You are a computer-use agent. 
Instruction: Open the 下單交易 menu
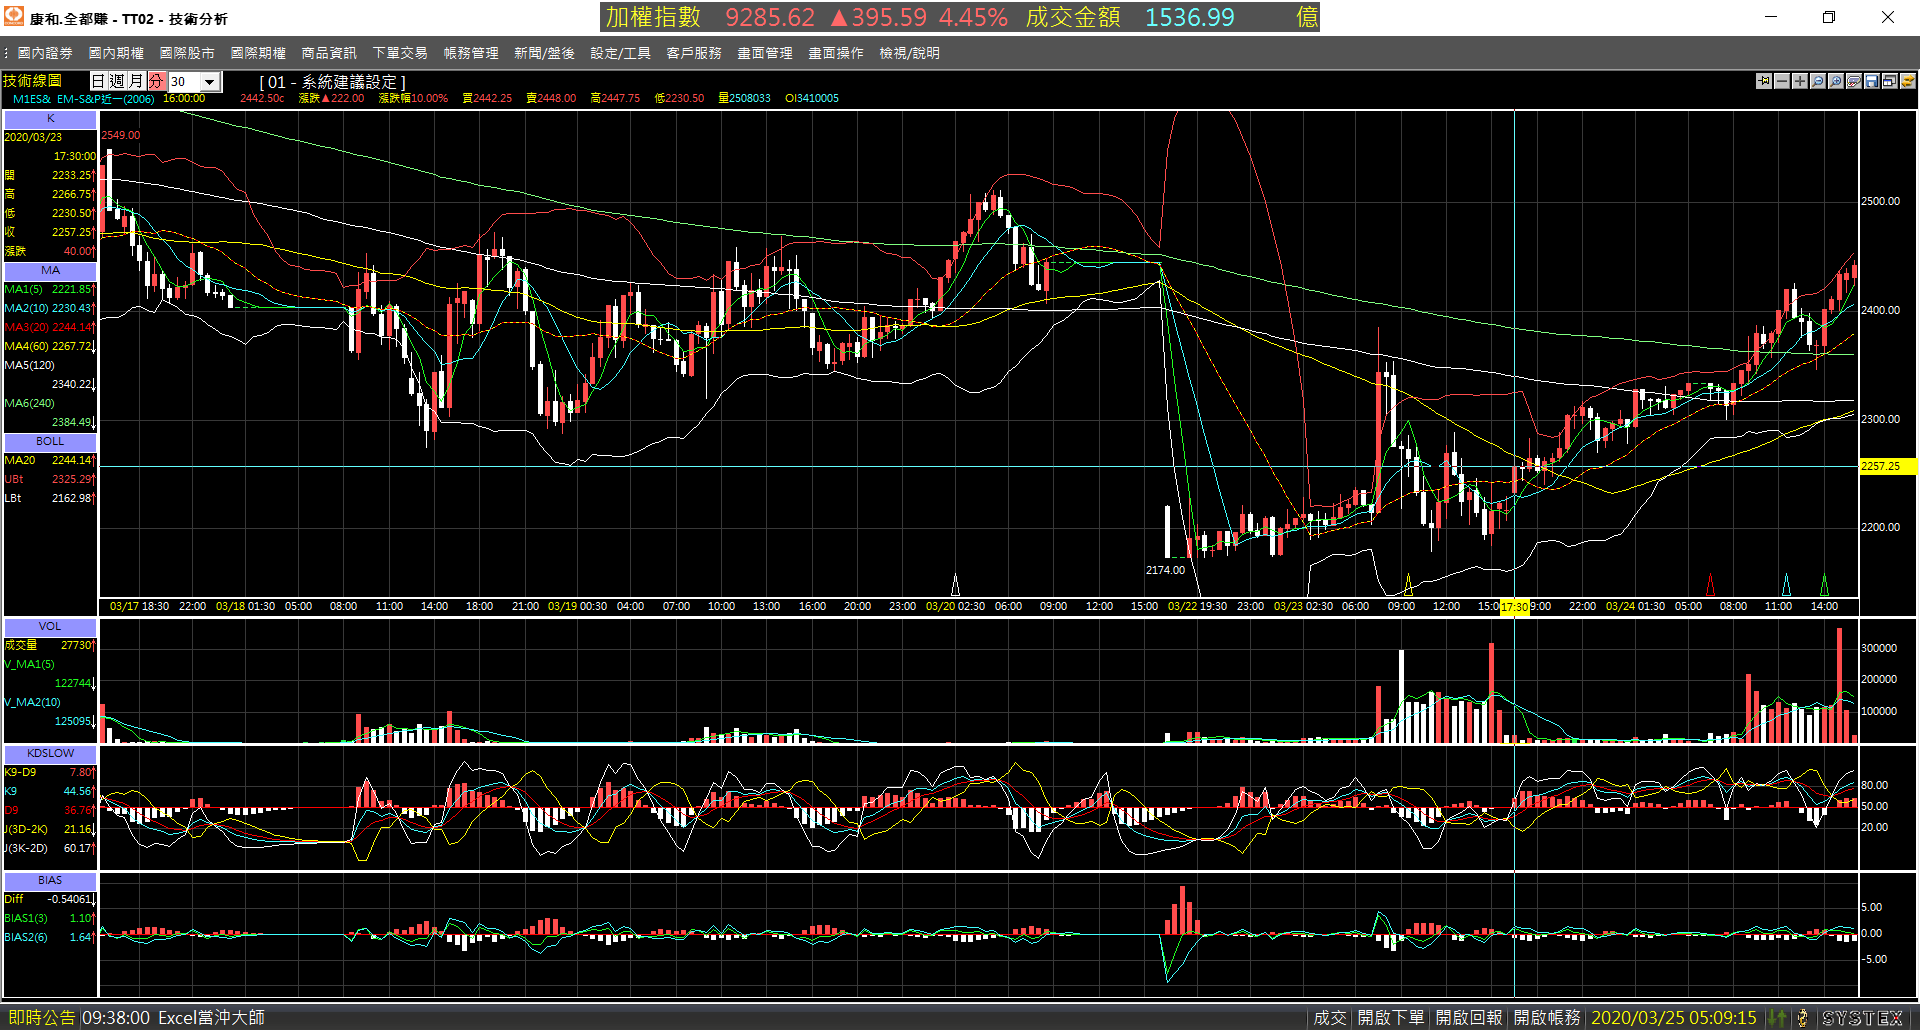click(400, 53)
